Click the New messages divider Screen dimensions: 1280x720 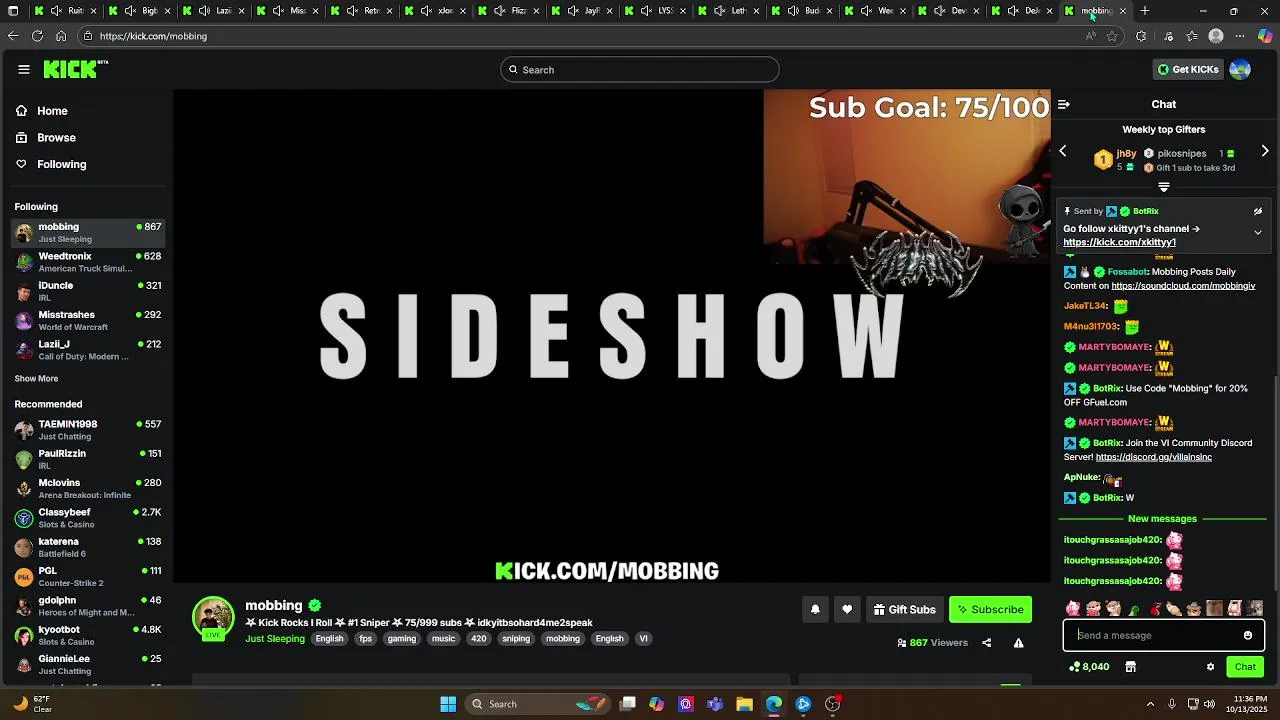pyautogui.click(x=1162, y=519)
